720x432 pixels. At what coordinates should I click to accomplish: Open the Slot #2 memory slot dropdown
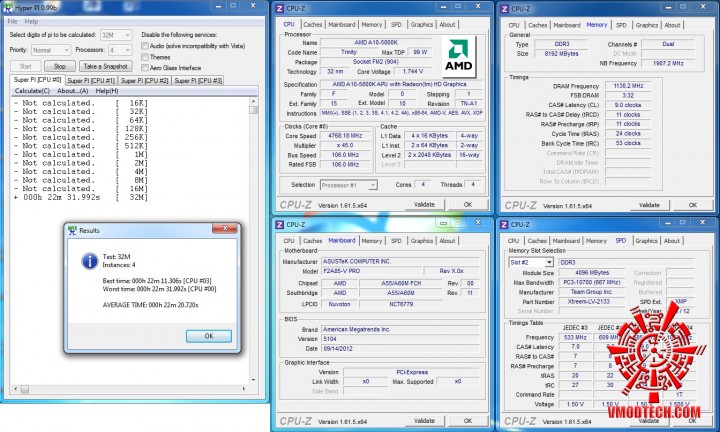pyautogui.click(x=549, y=262)
